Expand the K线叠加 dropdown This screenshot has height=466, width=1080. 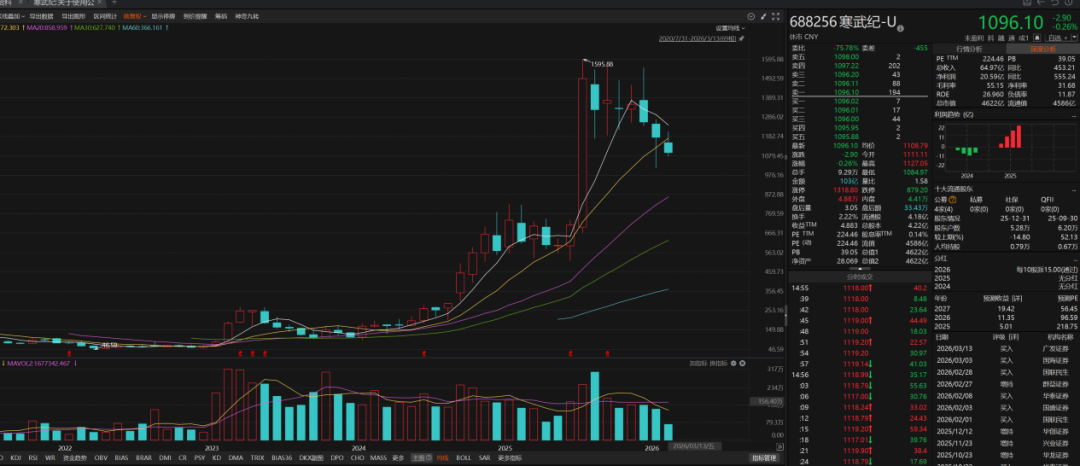click(12, 17)
